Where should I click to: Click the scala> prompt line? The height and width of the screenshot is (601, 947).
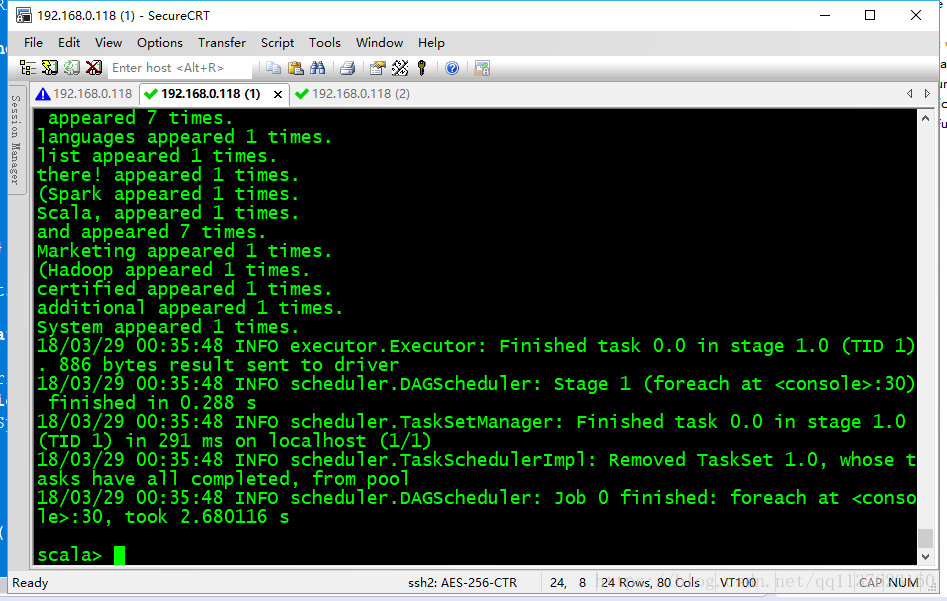[82, 554]
